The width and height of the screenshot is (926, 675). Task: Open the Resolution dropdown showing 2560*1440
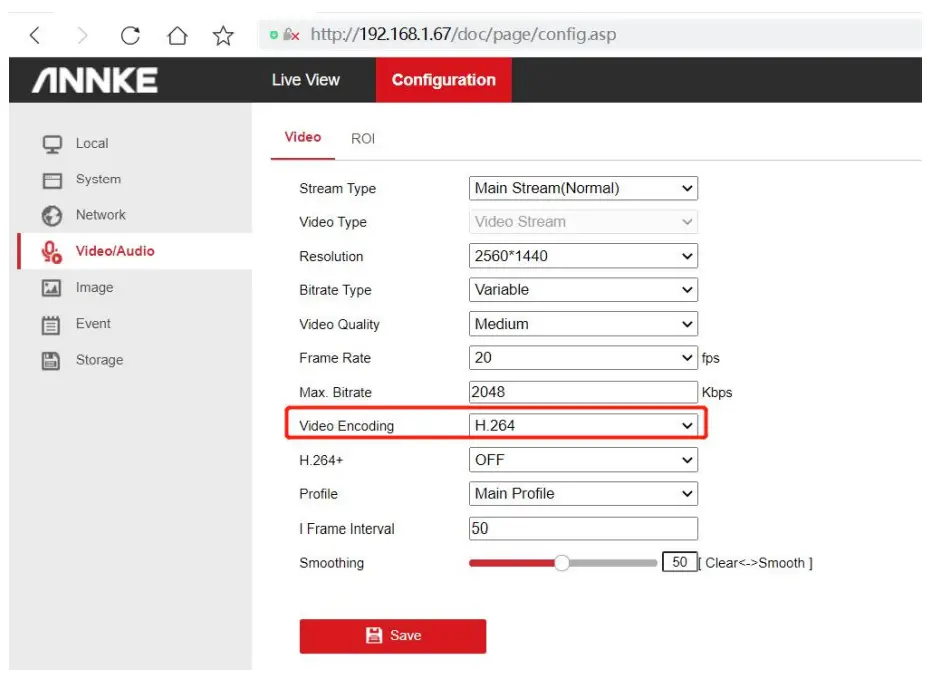point(583,256)
